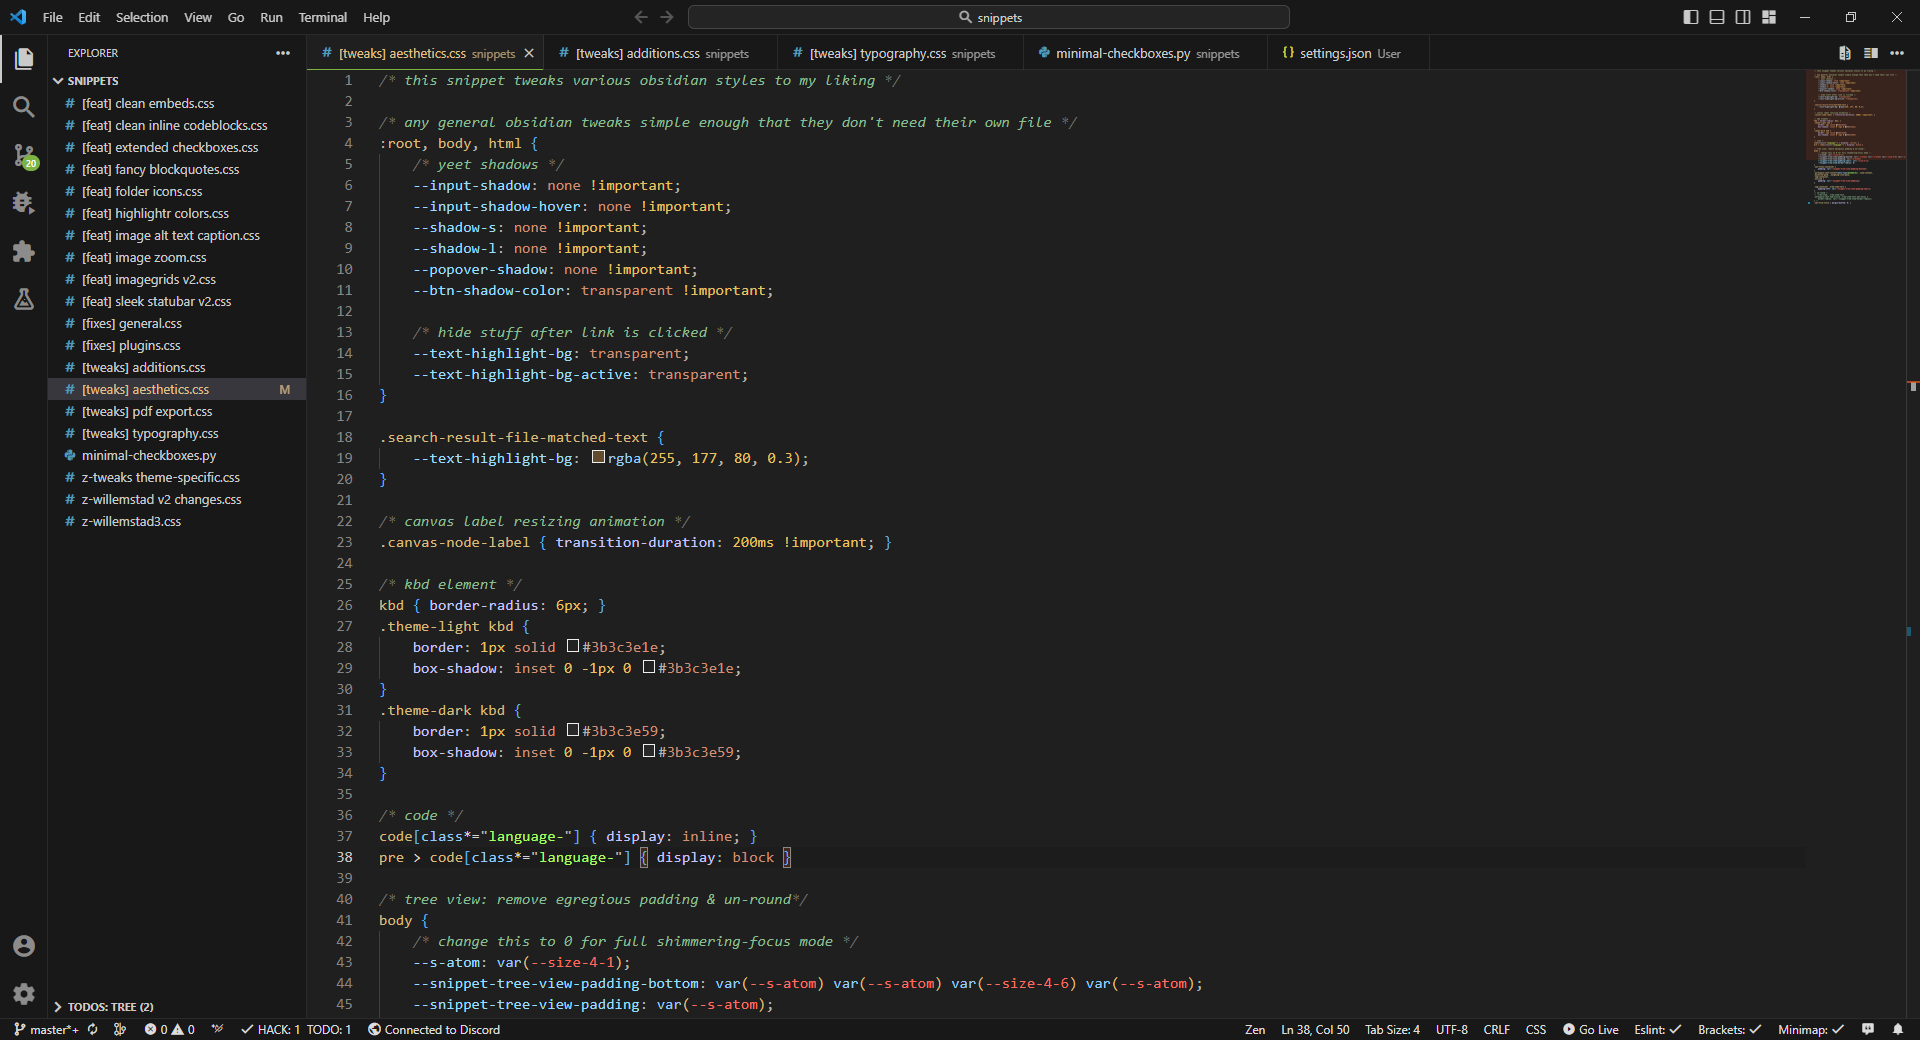
Task: Toggle the secondary side bar visibility
Action: [1743, 17]
